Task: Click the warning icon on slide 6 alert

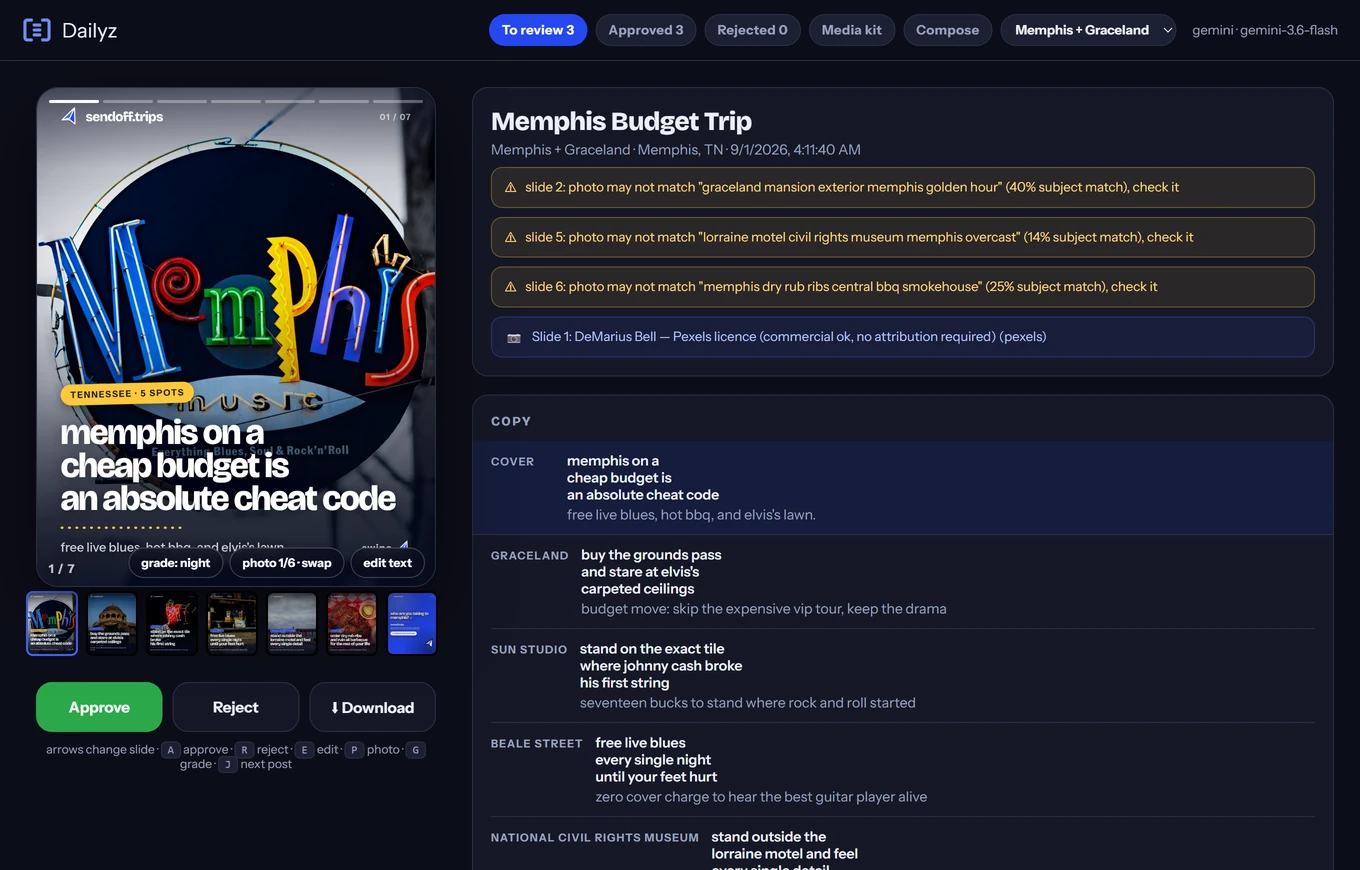Action: 511,286
